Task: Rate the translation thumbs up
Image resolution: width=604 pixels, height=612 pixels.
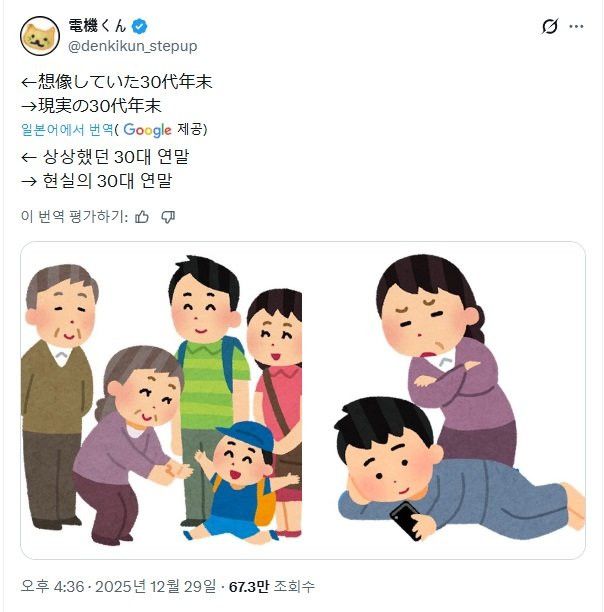Action: 142,217
